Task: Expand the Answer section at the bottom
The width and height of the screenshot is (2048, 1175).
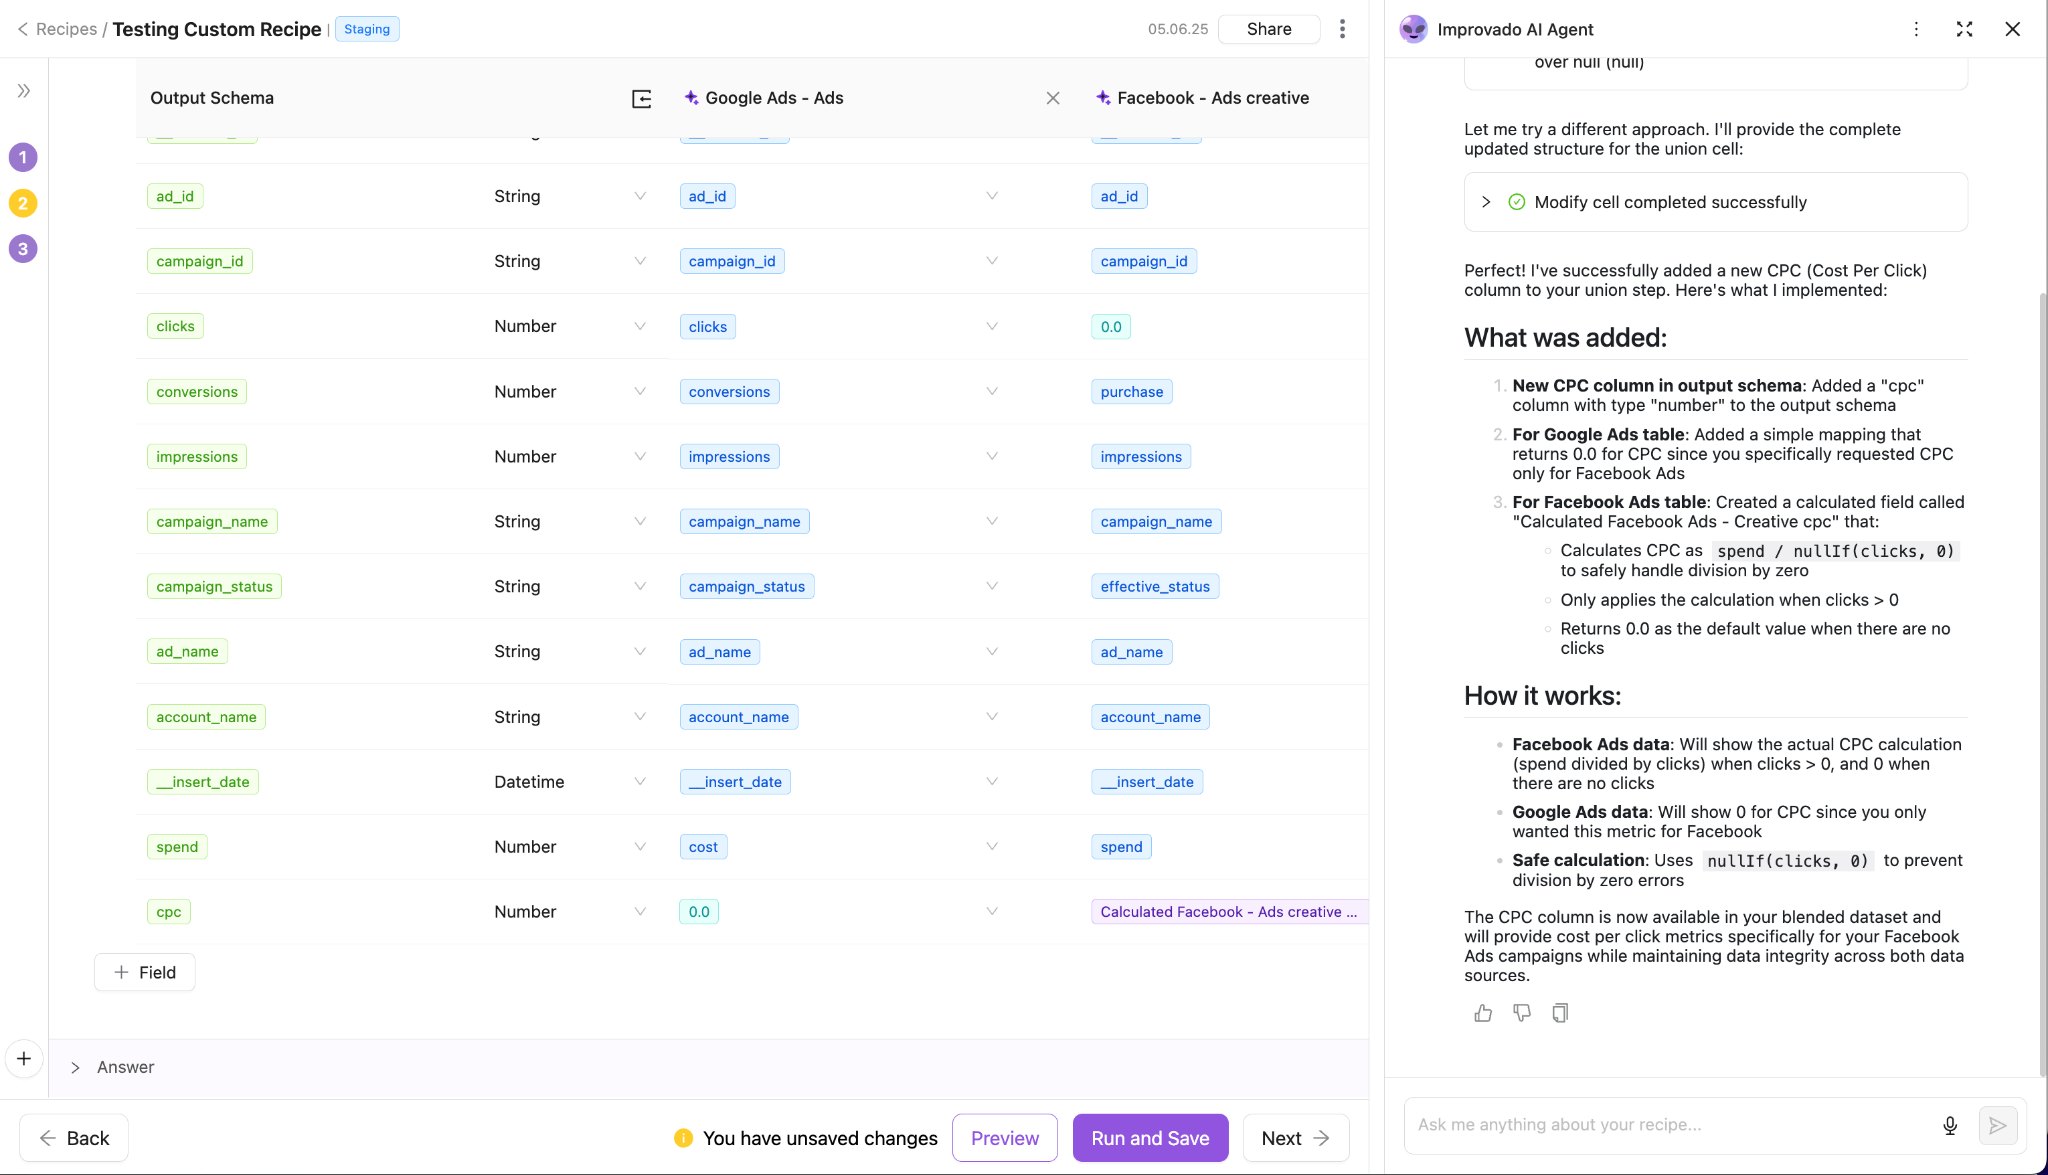Action: click(x=75, y=1067)
